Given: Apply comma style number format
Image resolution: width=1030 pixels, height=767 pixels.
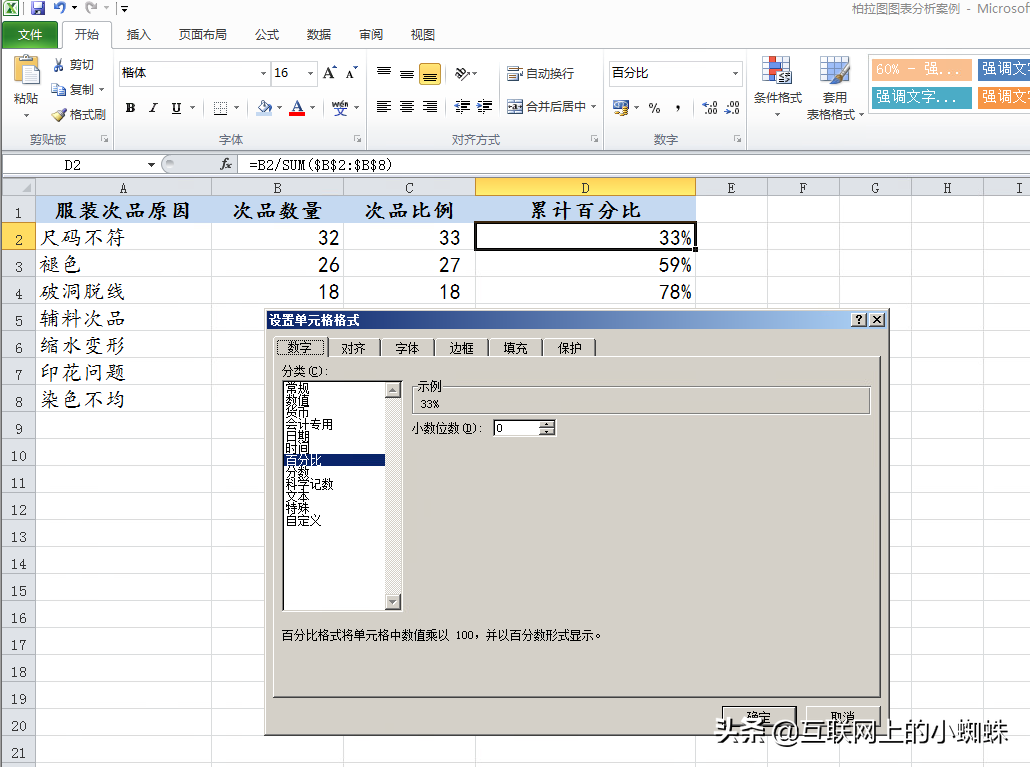Looking at the screenshot, I should (678, 108).
